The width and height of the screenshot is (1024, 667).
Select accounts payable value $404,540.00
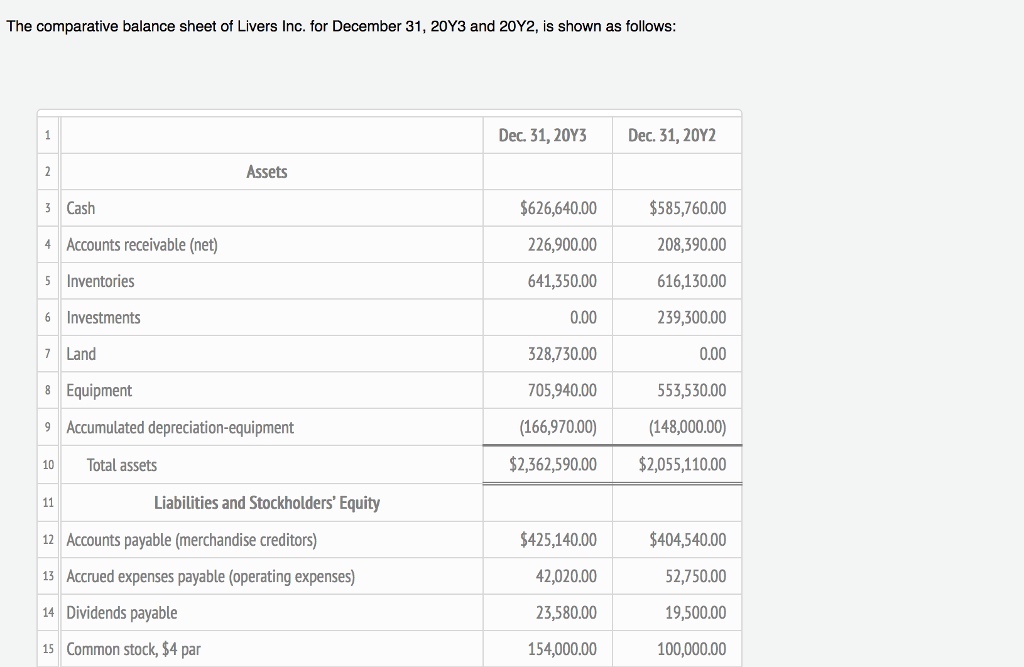tap(688, 540)
